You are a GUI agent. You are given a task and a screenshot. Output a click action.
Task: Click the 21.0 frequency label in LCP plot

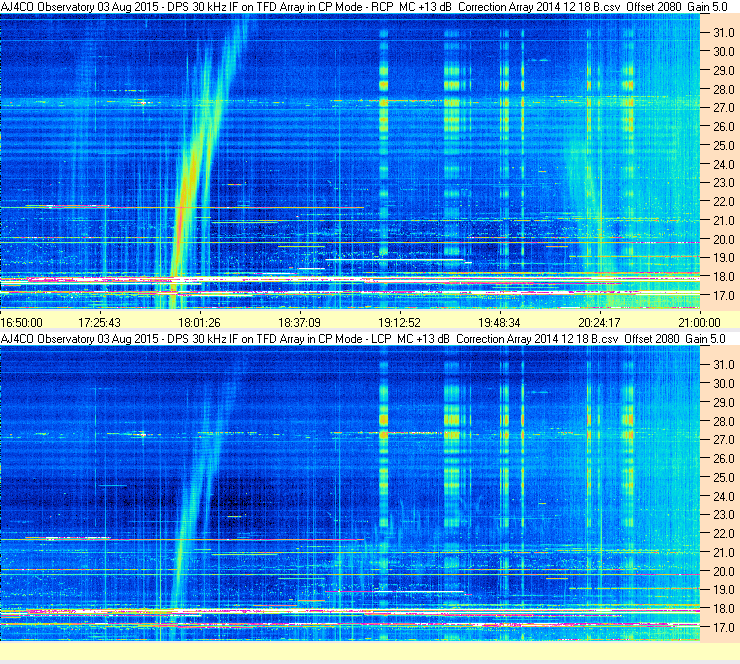pos(723,552)
